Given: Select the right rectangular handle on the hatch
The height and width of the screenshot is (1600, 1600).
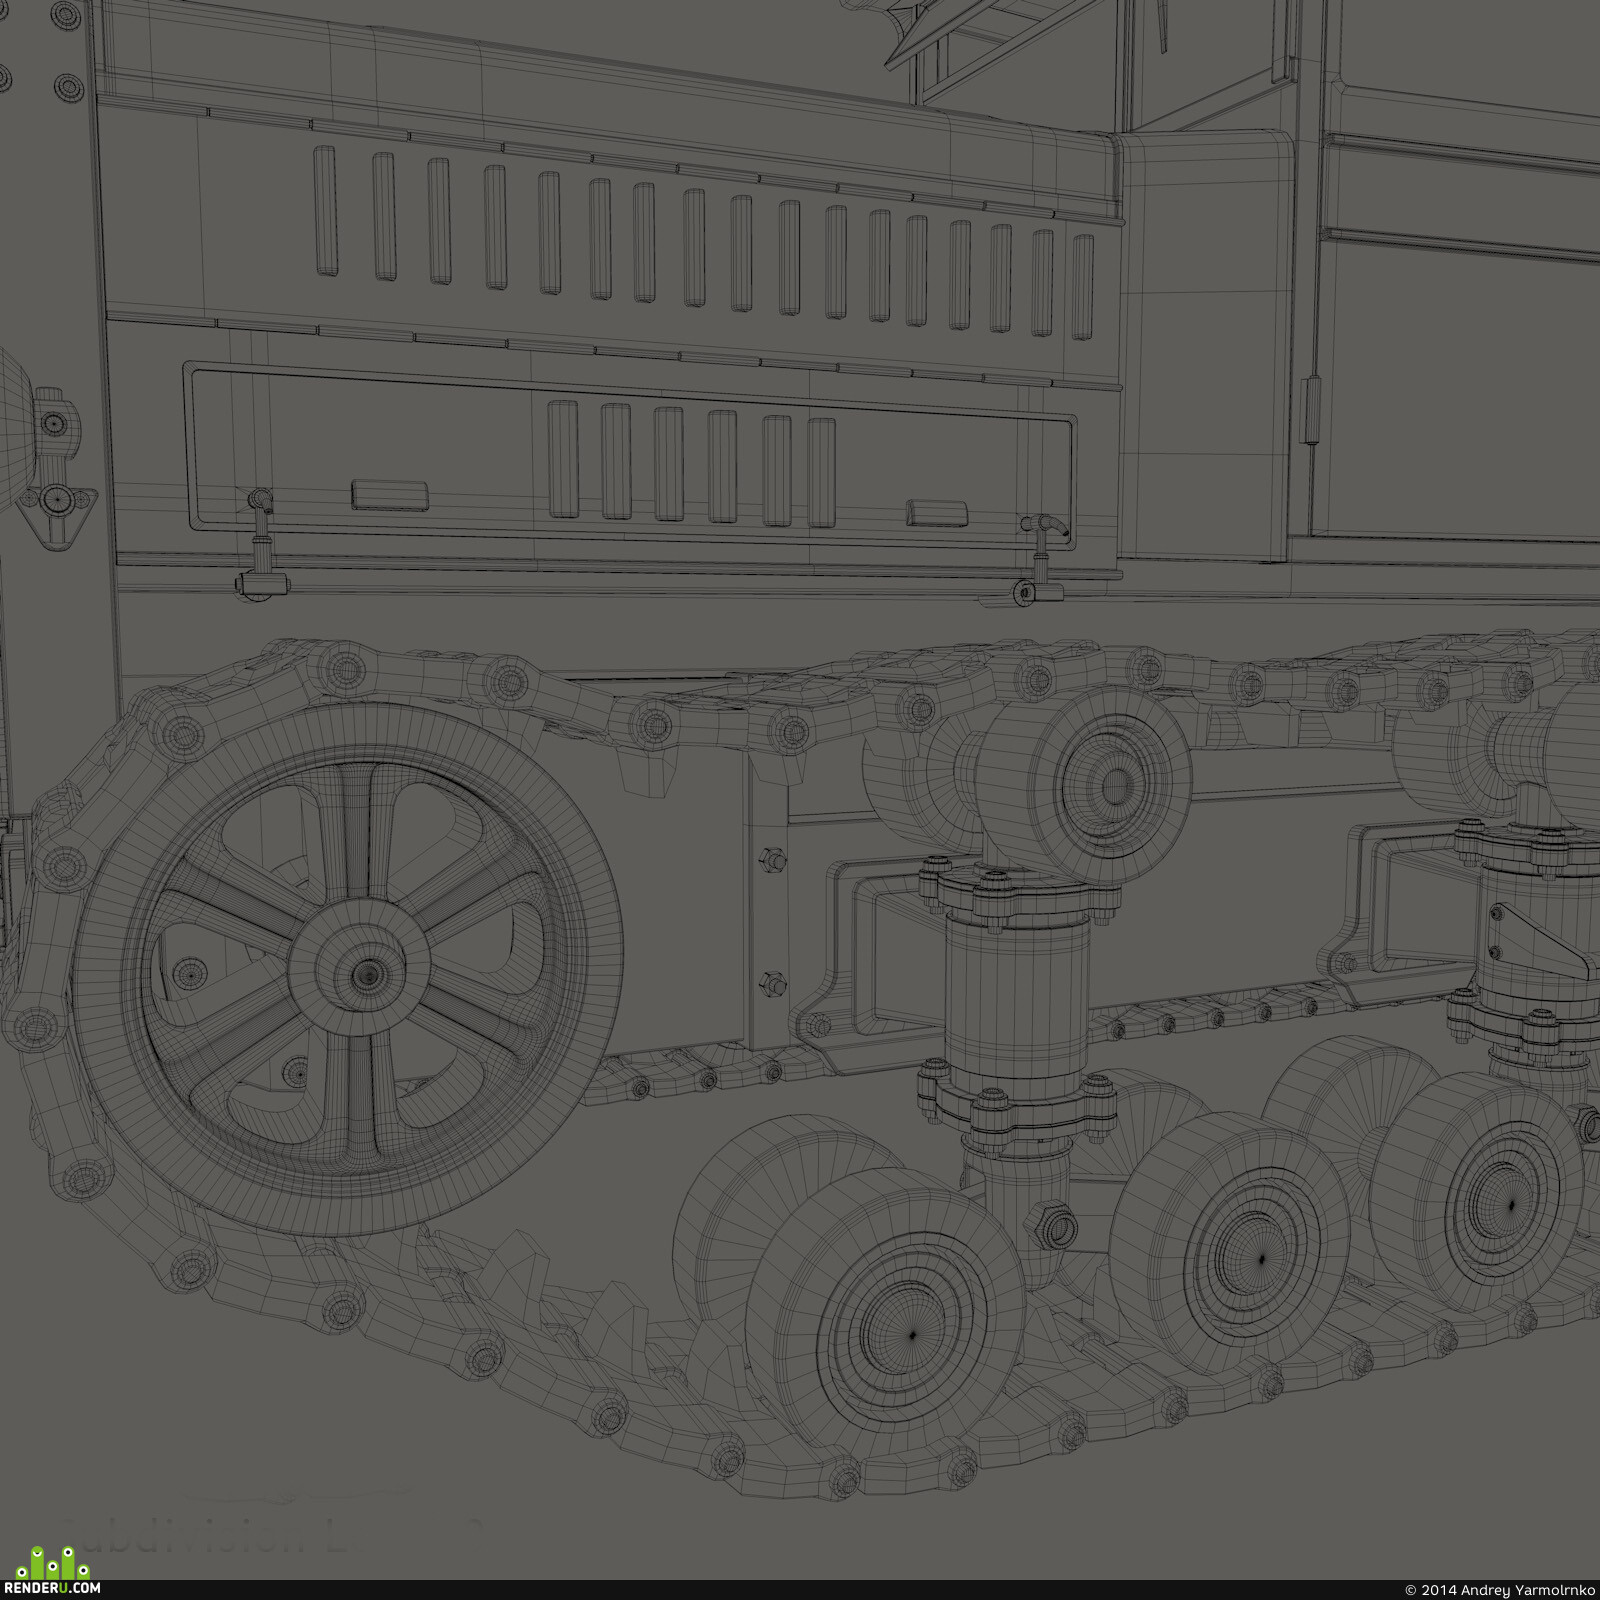Looking at the screenshot, I should click(x=937, y=513).
